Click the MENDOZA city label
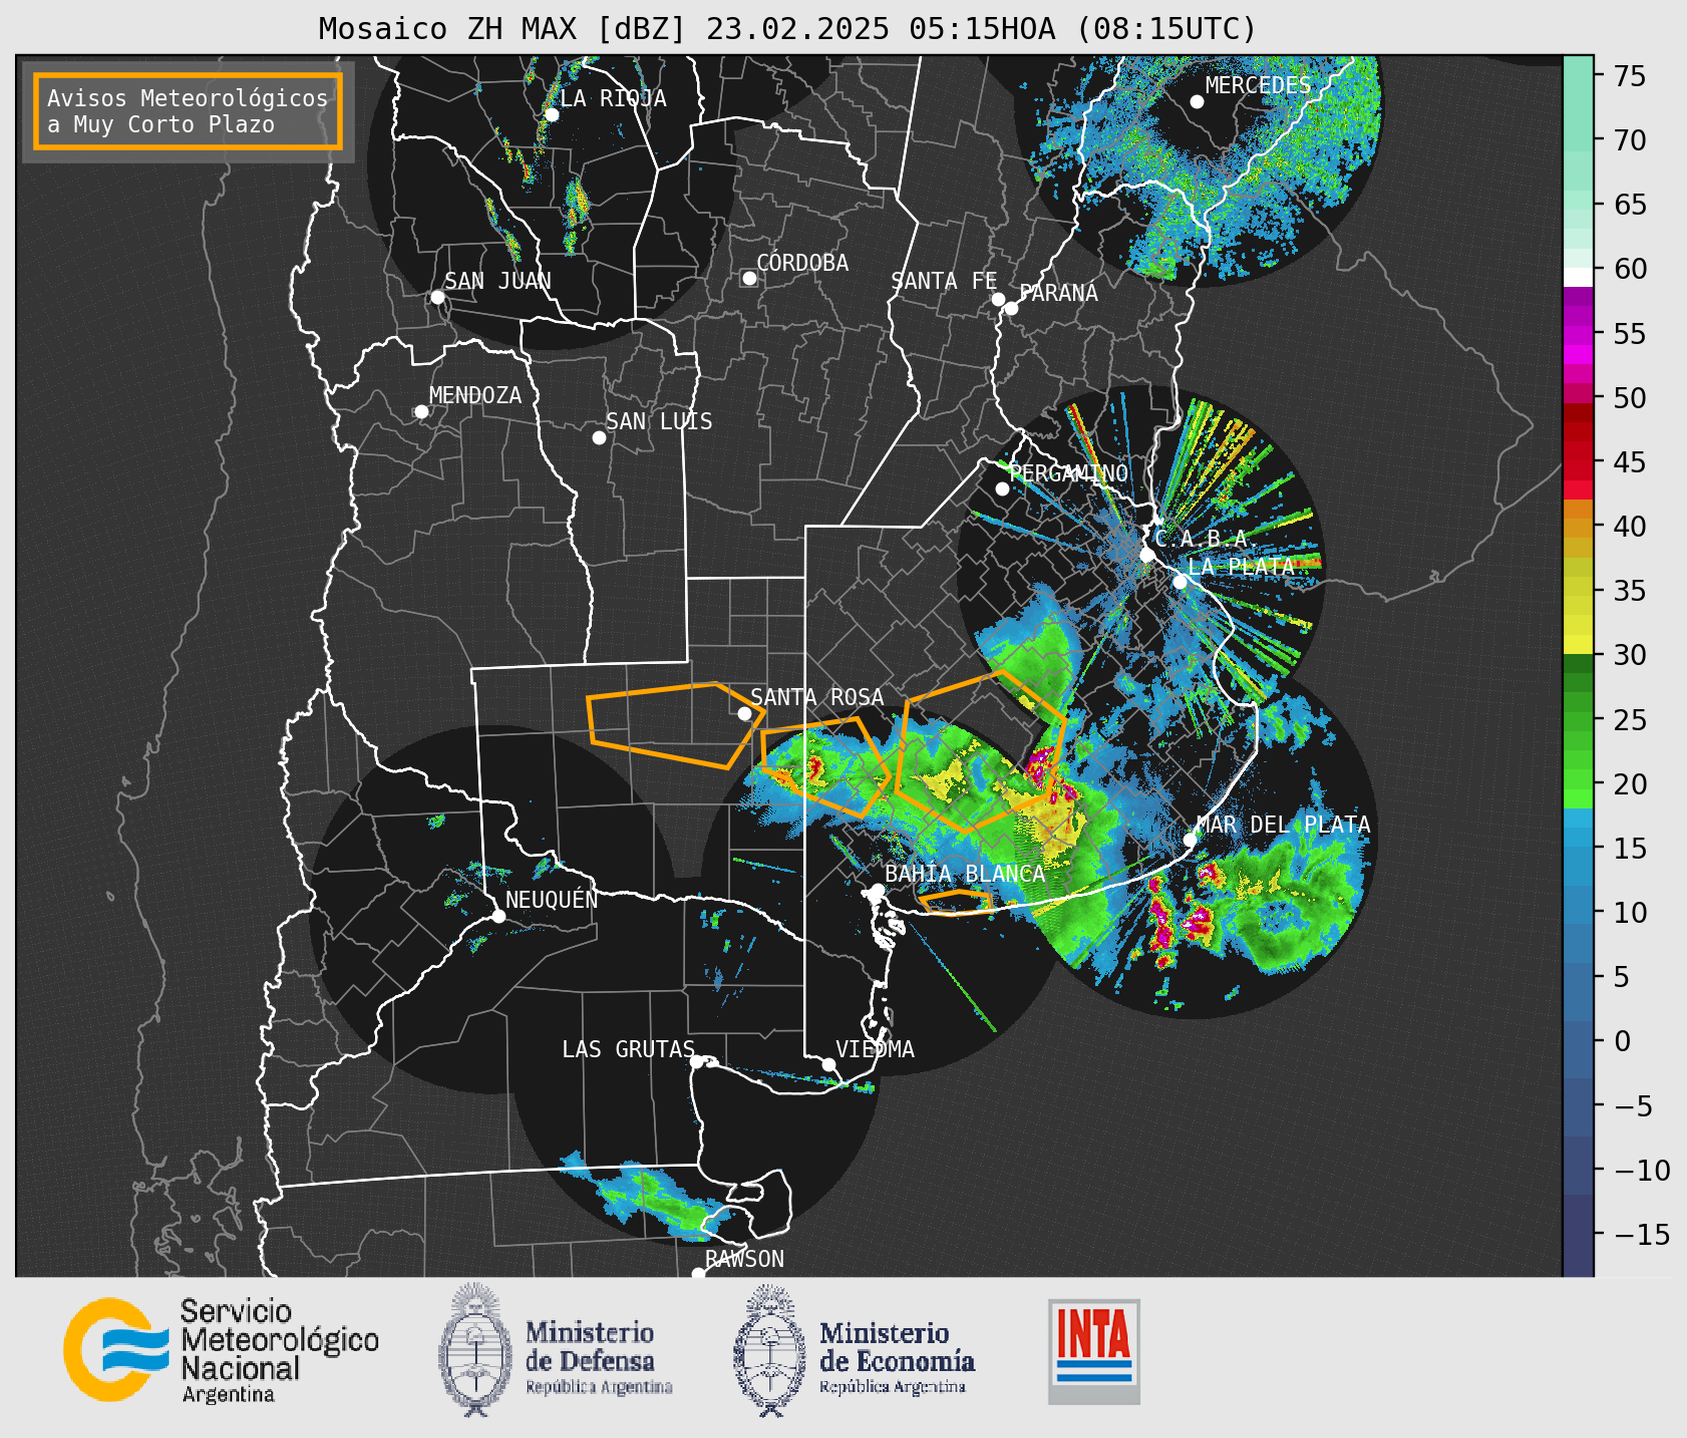 click(475, 395)
